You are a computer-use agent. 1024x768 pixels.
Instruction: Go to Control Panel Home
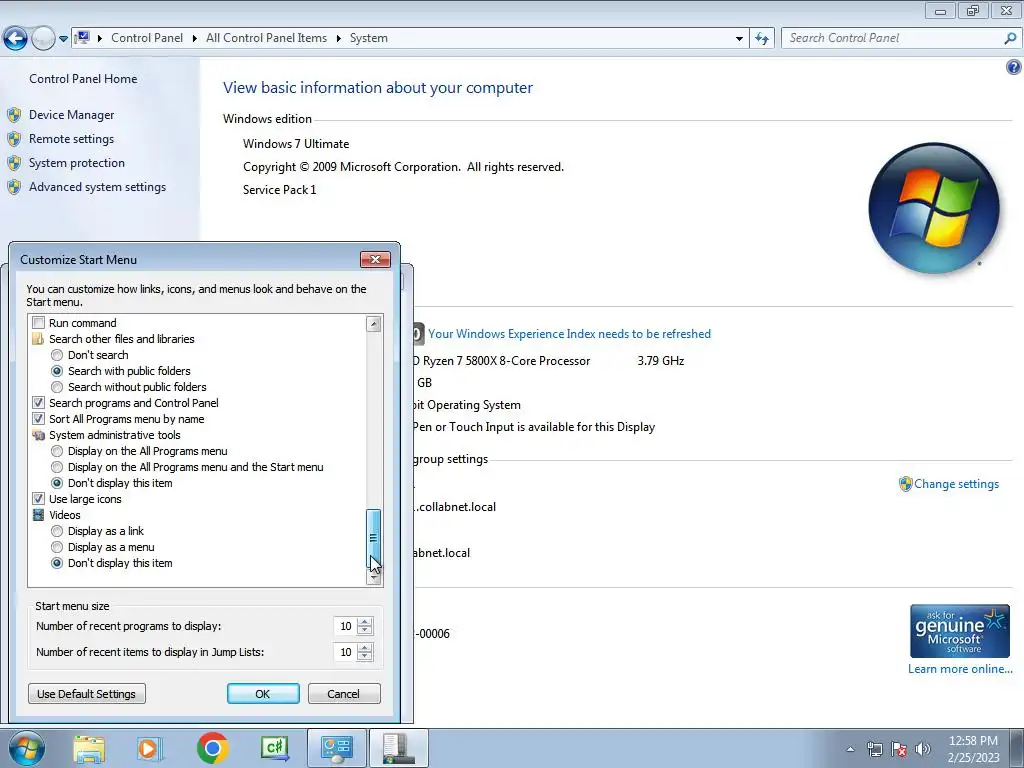(83, 79)
